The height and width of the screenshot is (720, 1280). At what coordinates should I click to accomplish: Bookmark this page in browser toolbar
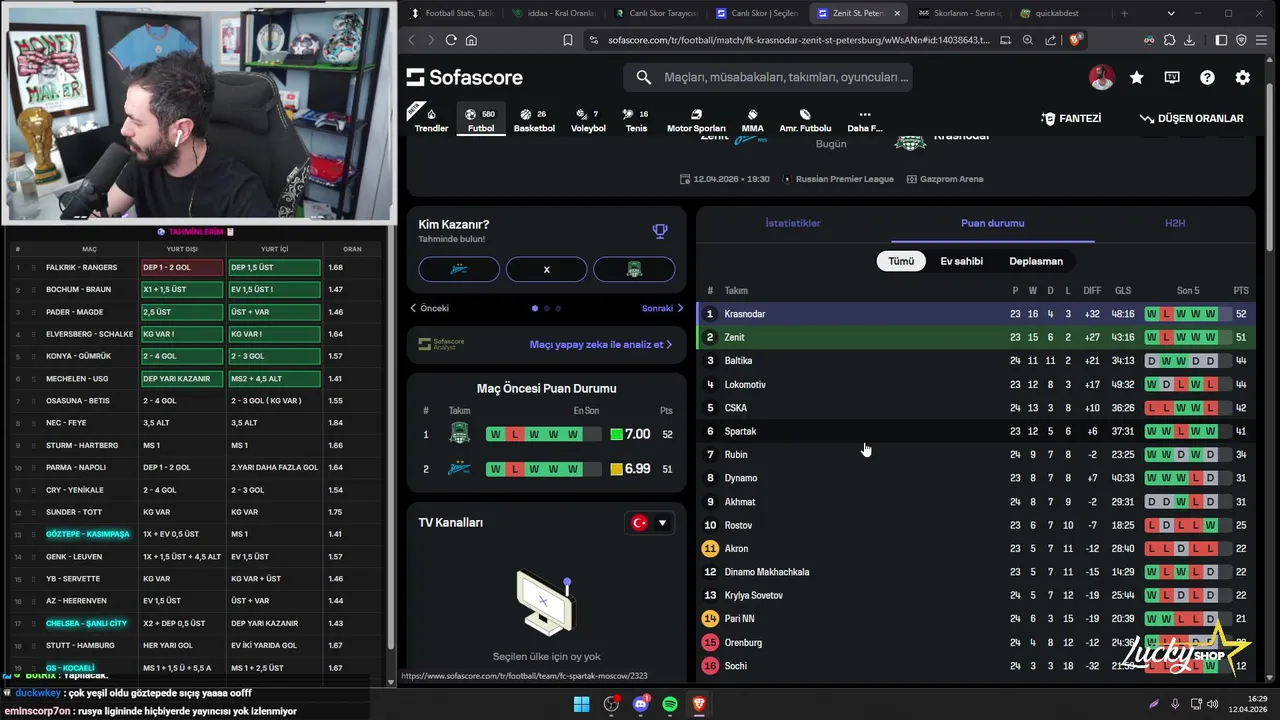coord(567,40)
